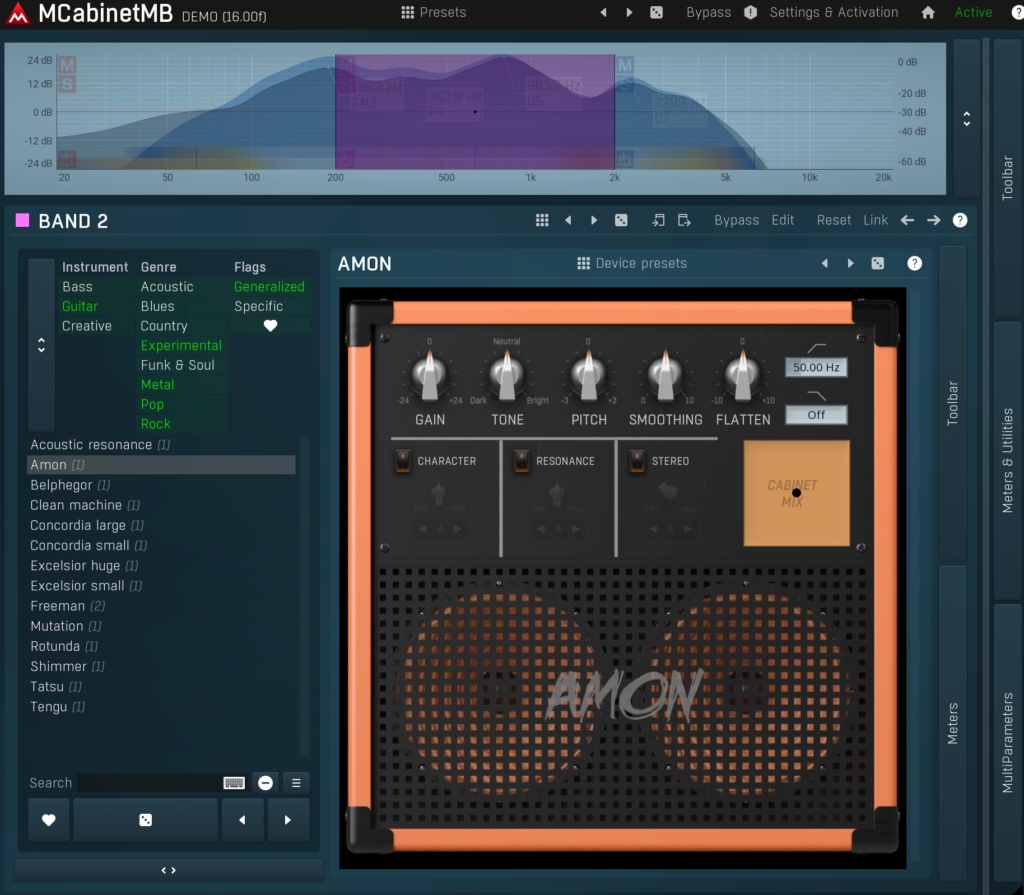This screenshot has height=895, width=1024.
Task: Click the GAIN knob
Action: coord(430,378)
